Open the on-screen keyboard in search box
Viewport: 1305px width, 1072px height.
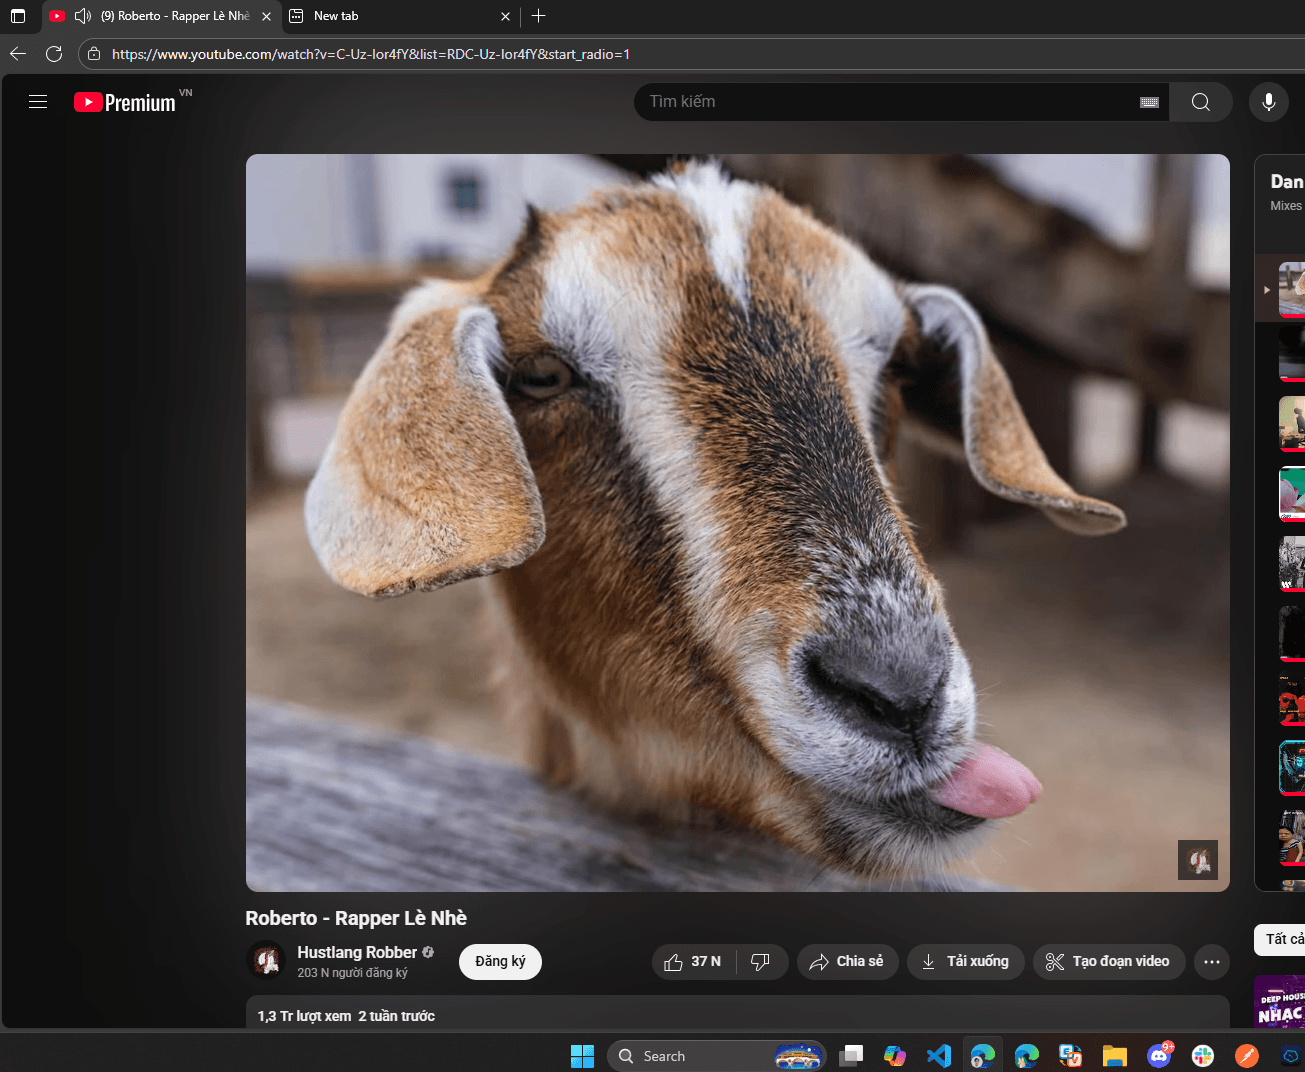[1149, 102]
